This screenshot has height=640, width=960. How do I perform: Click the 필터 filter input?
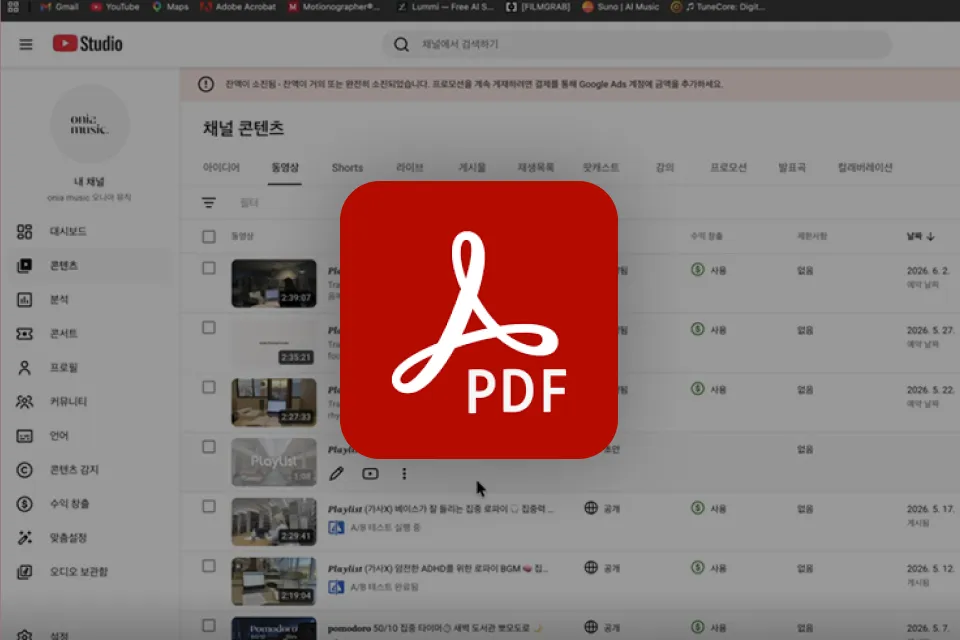click(x=249, y=203)
